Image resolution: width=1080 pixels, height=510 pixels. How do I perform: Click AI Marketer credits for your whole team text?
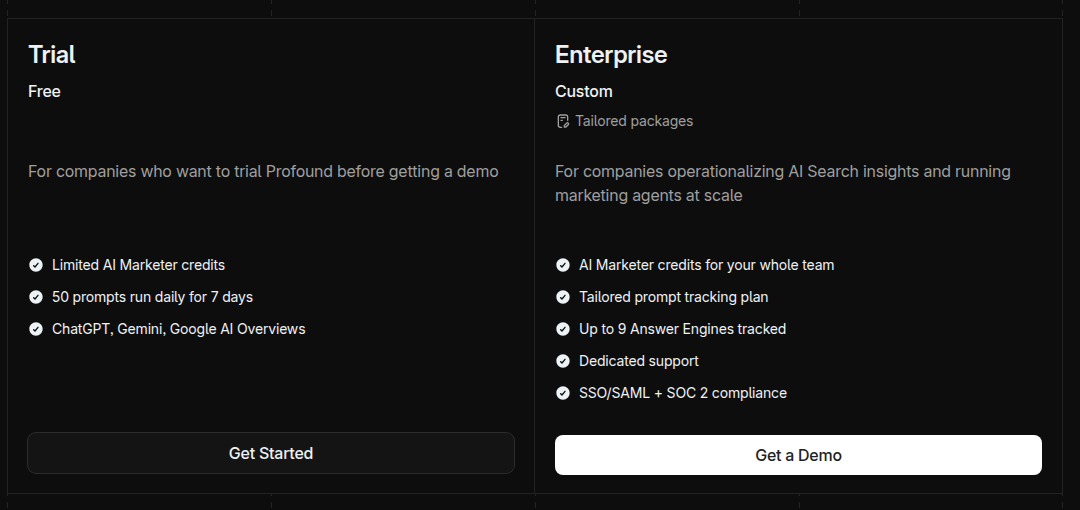coord(707,265)
